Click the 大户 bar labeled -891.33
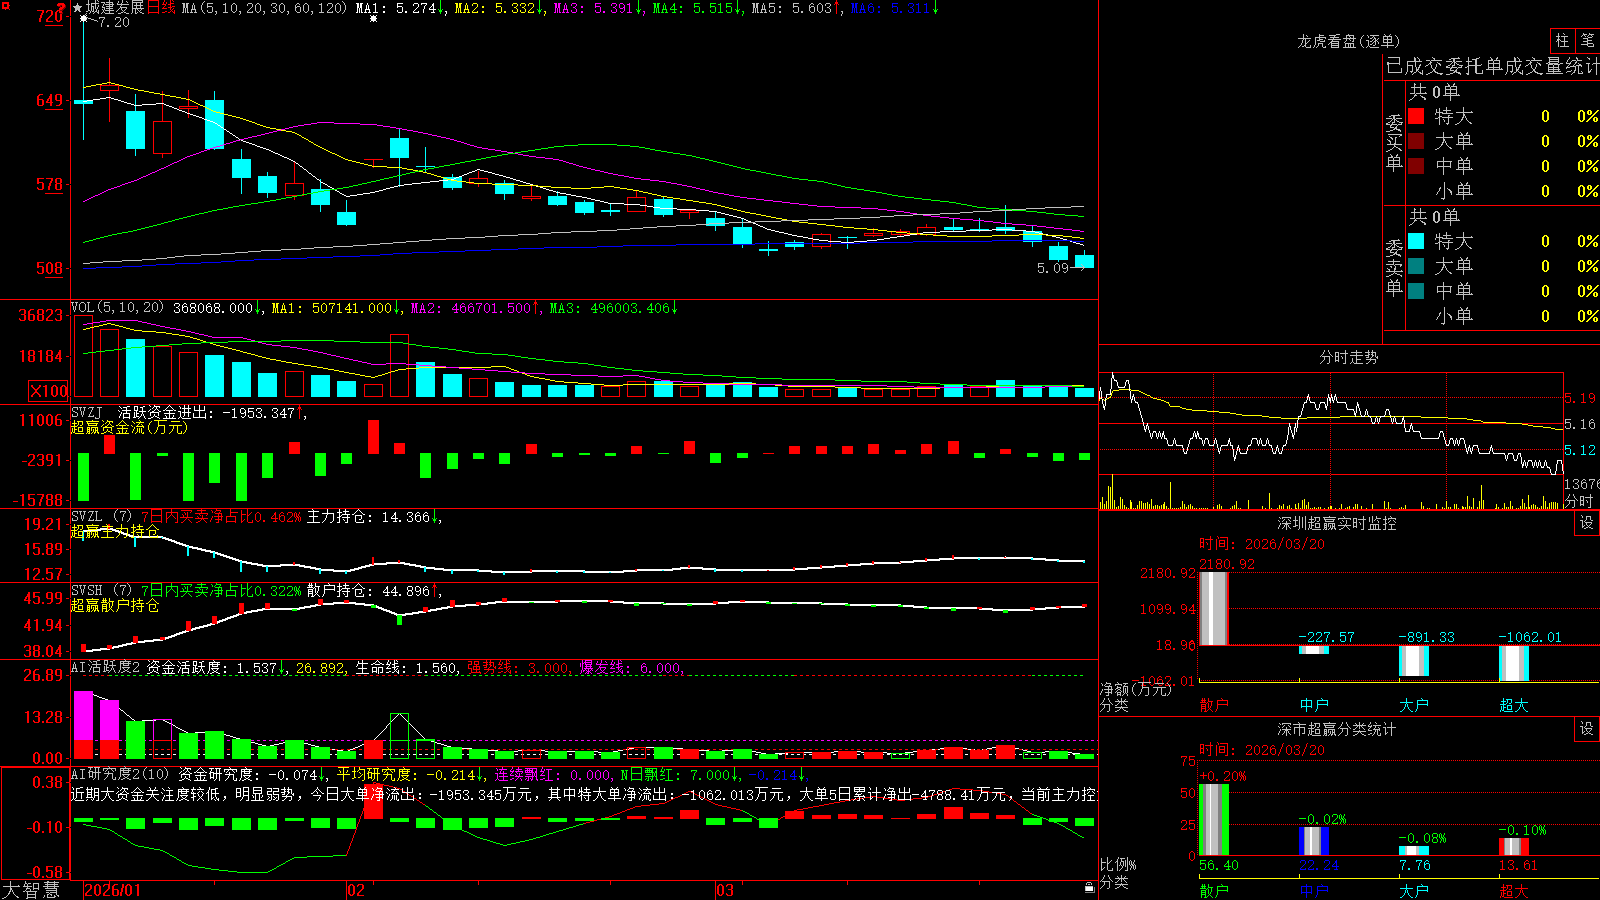The width and height of the screenshot is (1600, 900). (1414, 661)
